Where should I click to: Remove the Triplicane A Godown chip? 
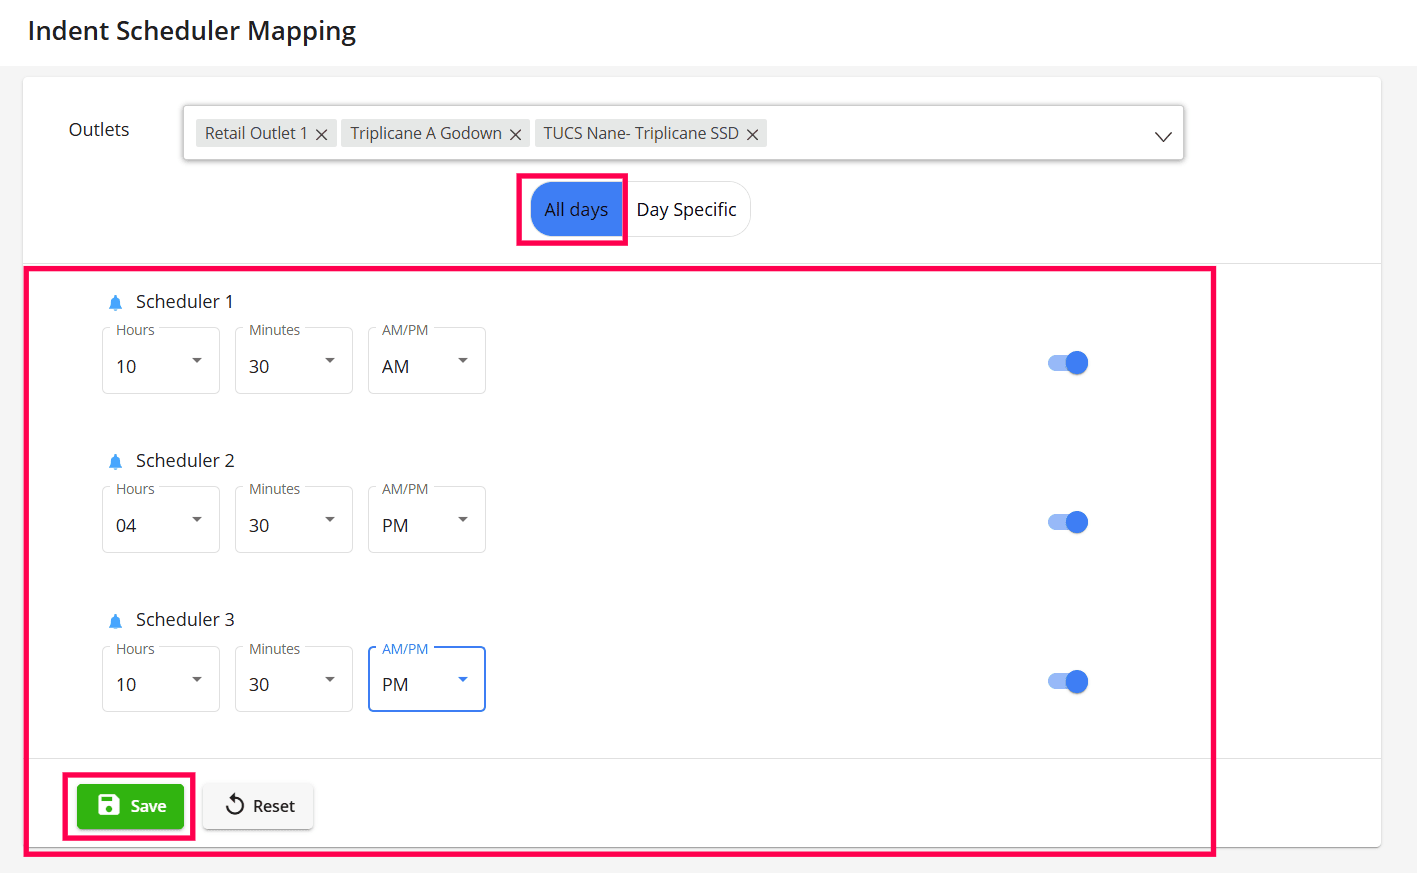click(x=516, y=135)
